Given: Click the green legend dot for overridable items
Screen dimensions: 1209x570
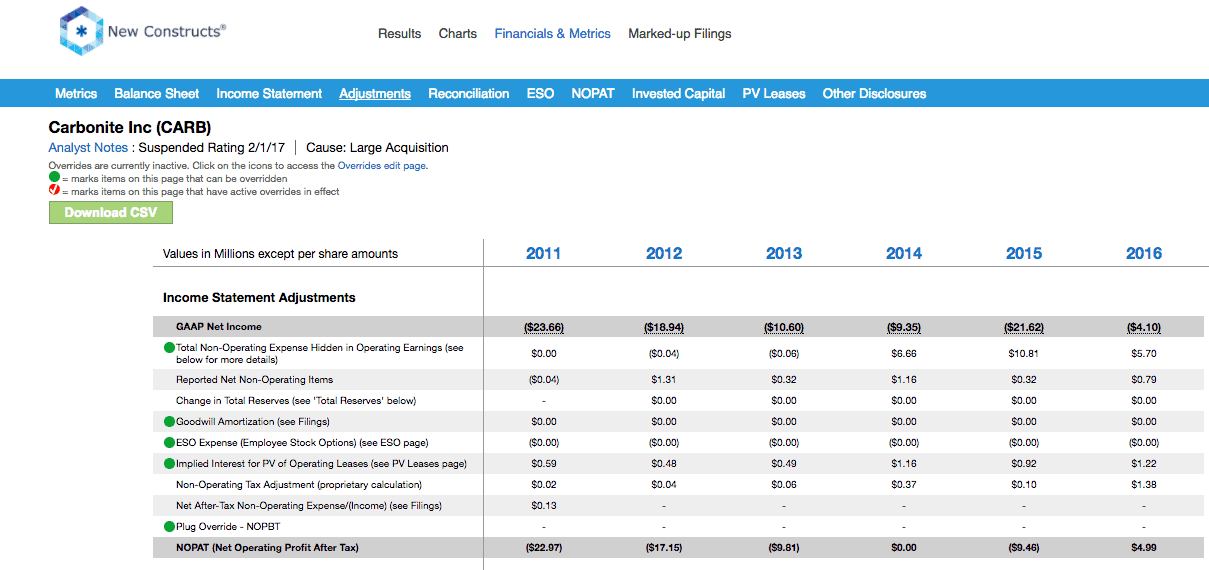Looking at the screenshot, I should click(x=54, y=178).
